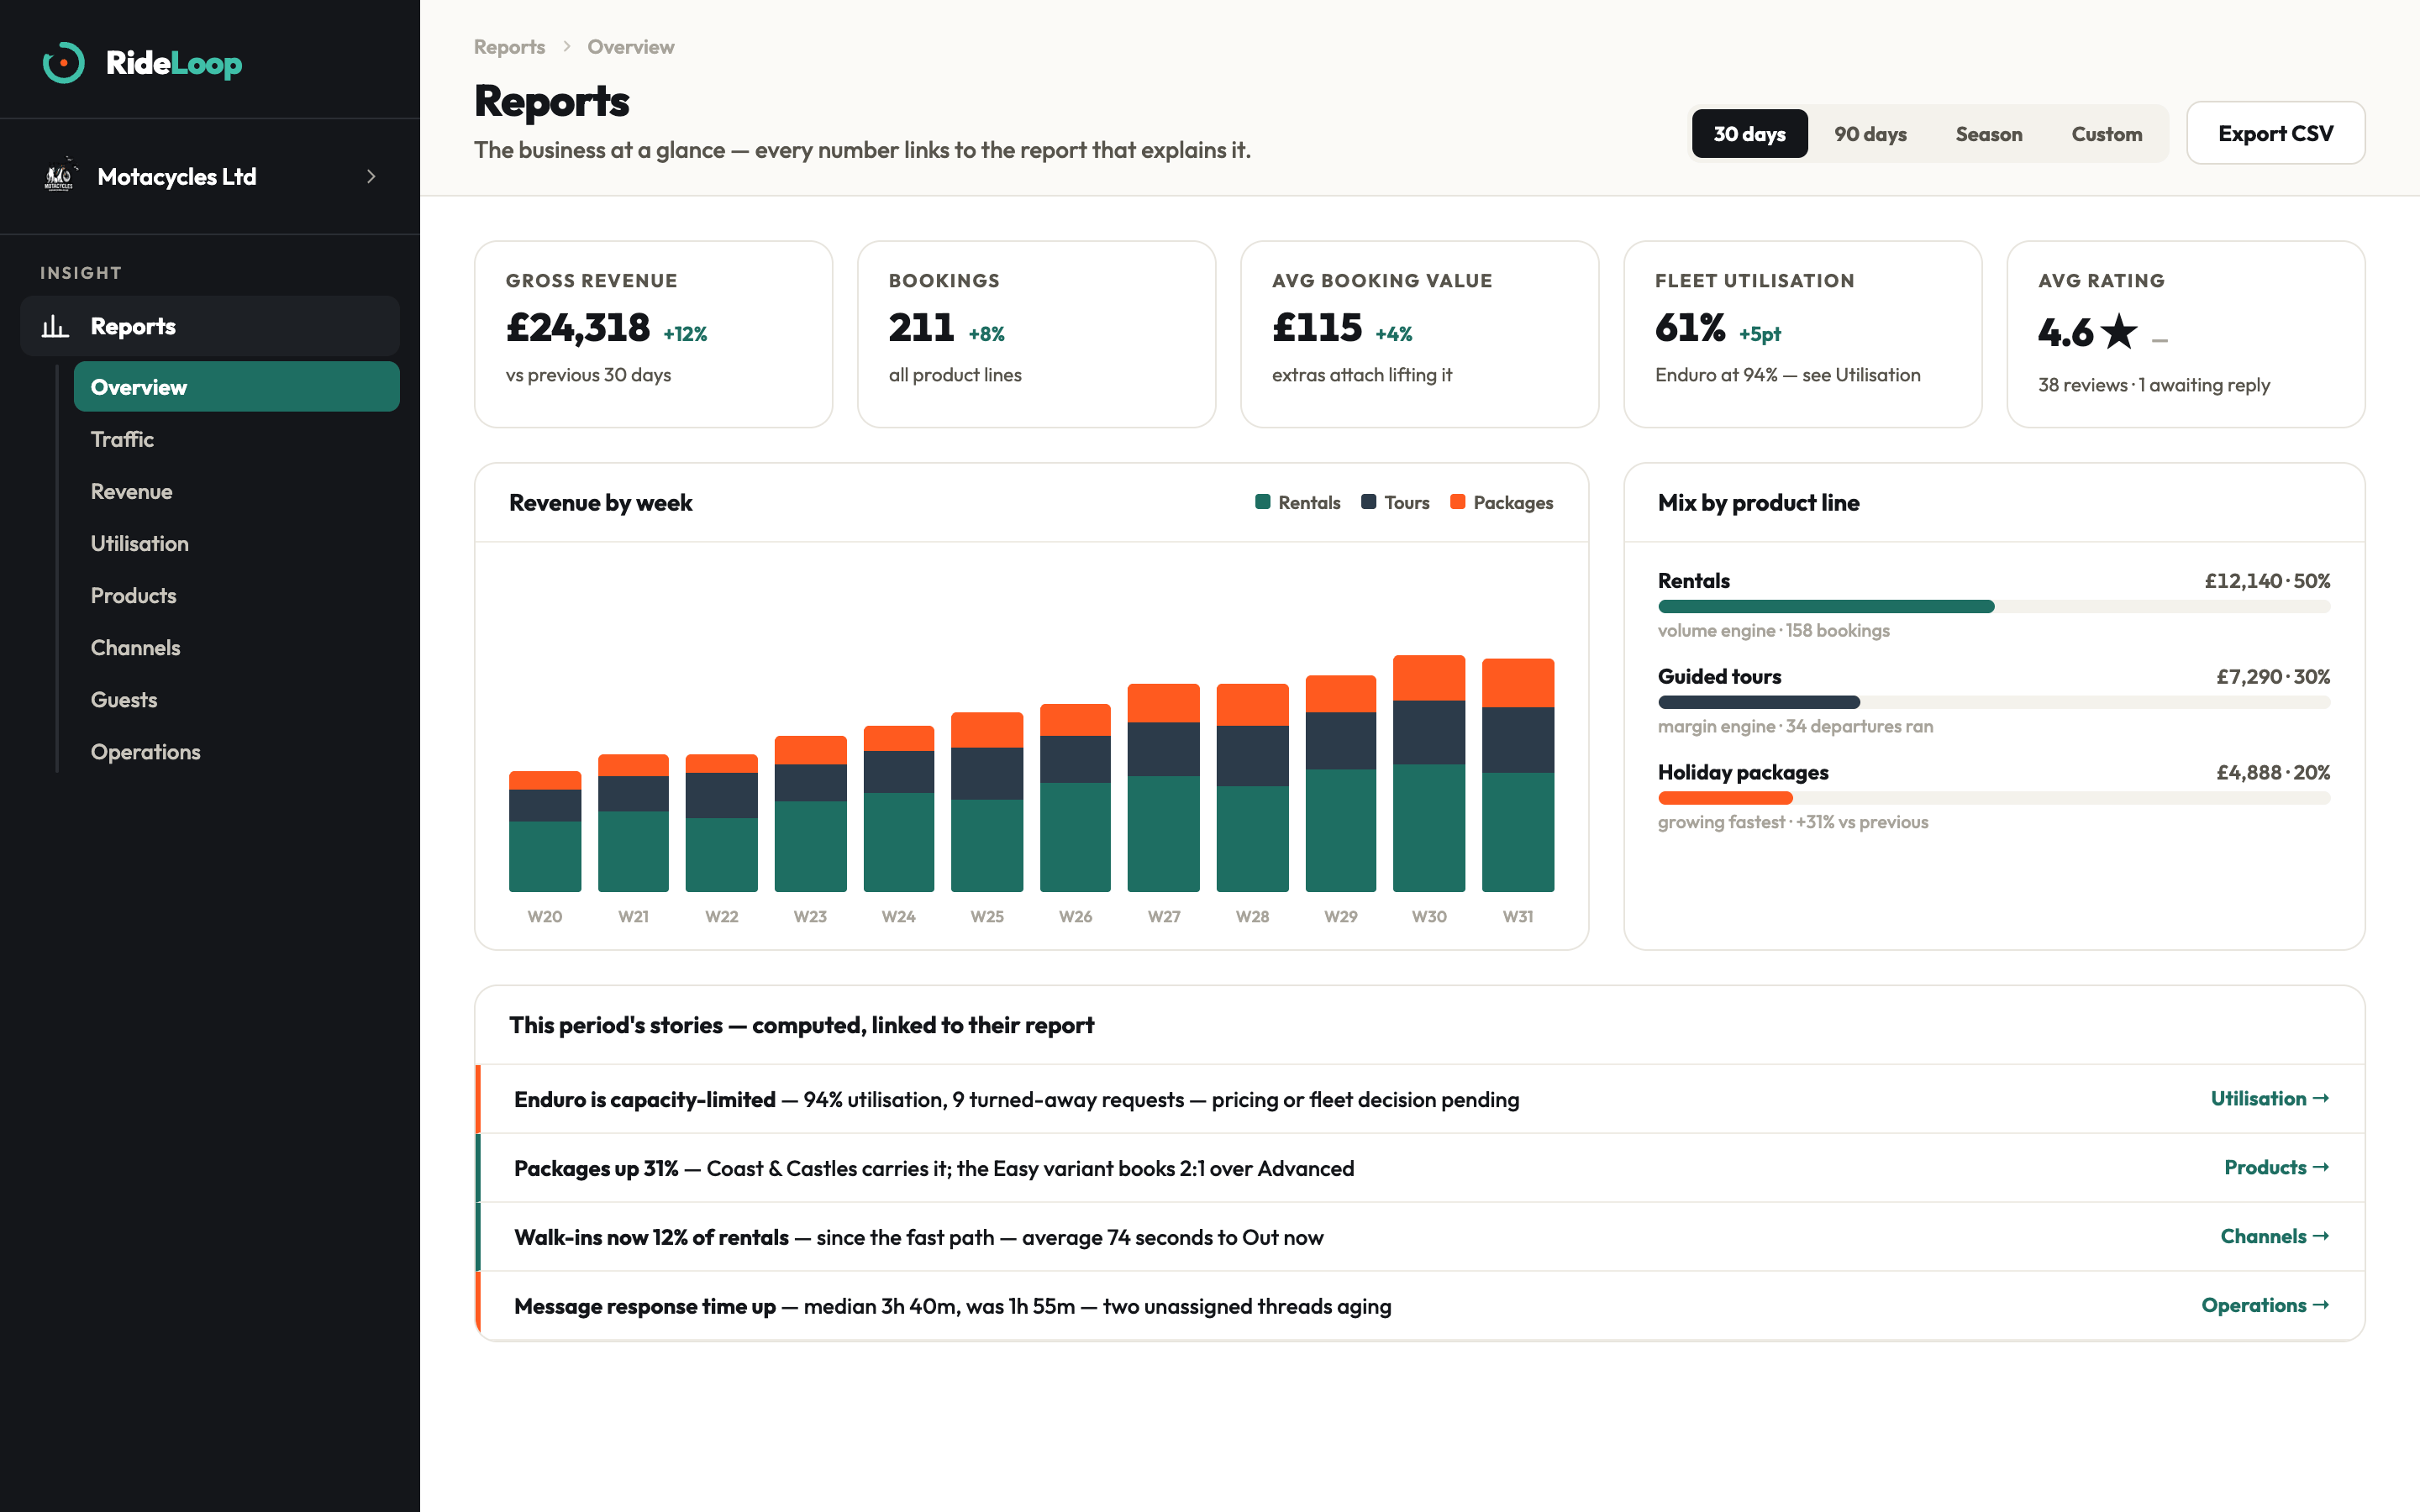Switch range to 90 days

(x=1870, y=133)
